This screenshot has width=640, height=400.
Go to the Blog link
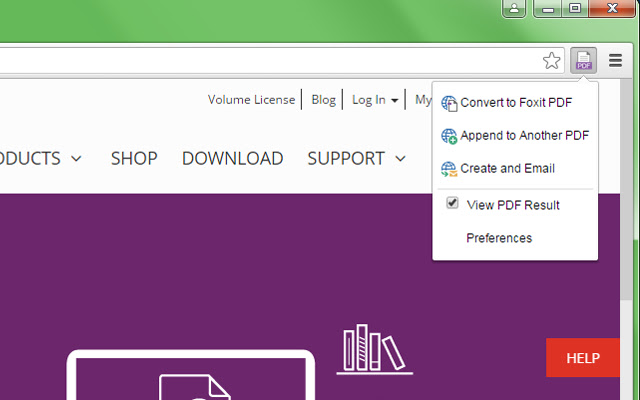pos(323,100)
